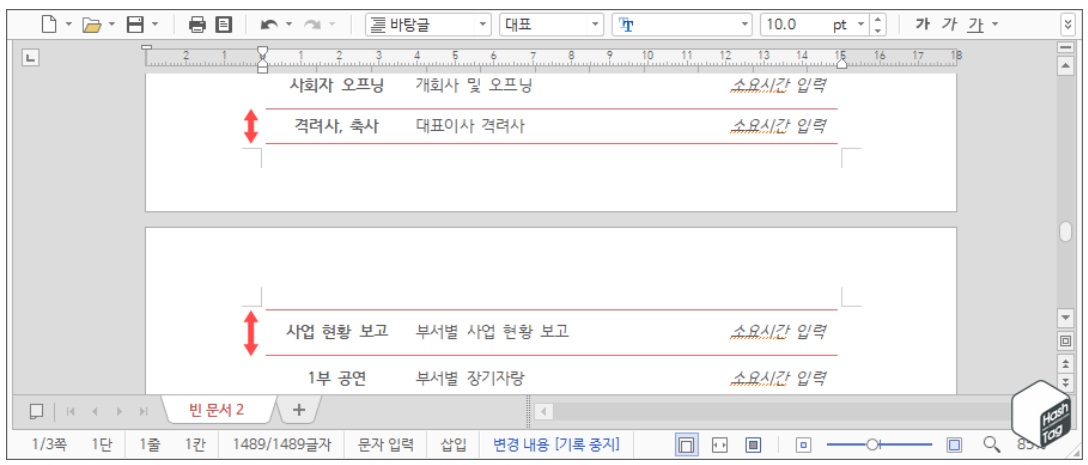1088x465 pixels.
Task: Click the horizontal scrollbar left arrow
Action: click(543, 411)
